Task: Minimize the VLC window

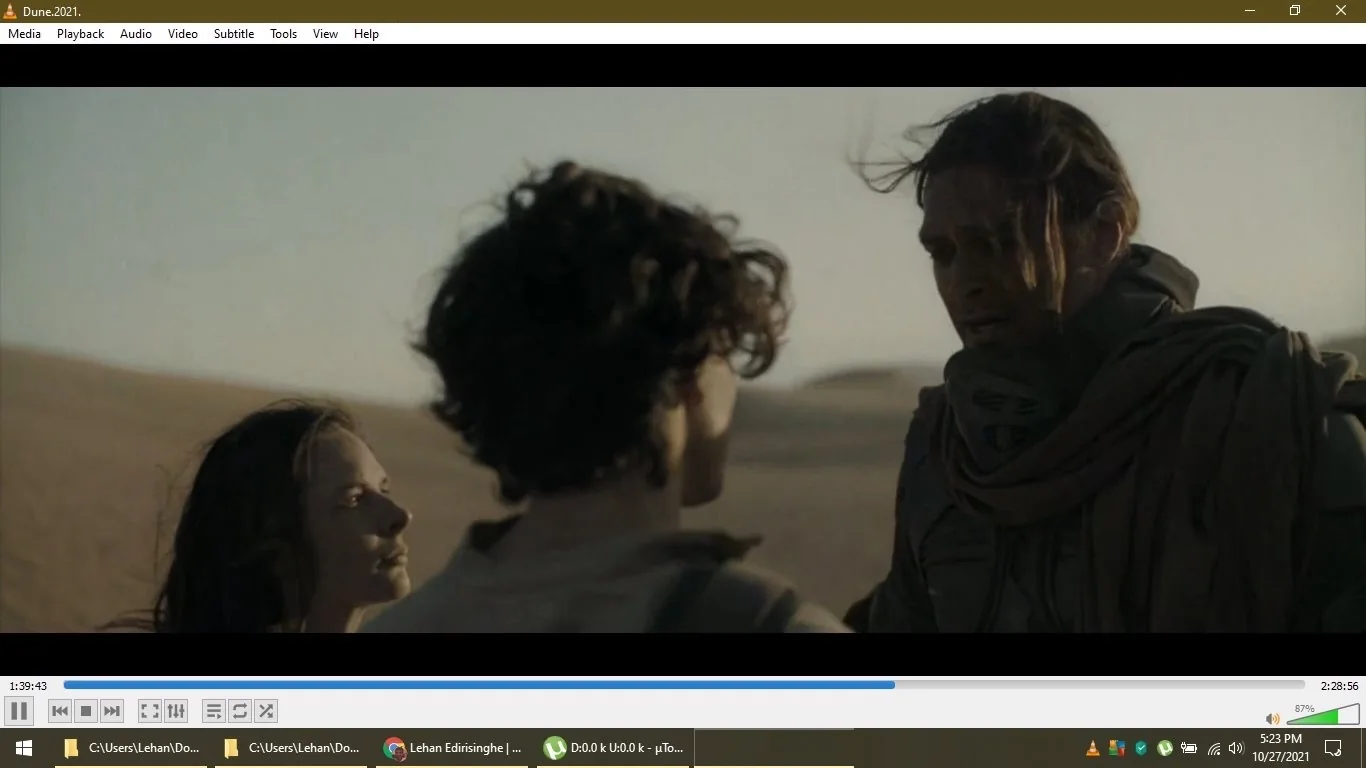Action: point(1250,11)
